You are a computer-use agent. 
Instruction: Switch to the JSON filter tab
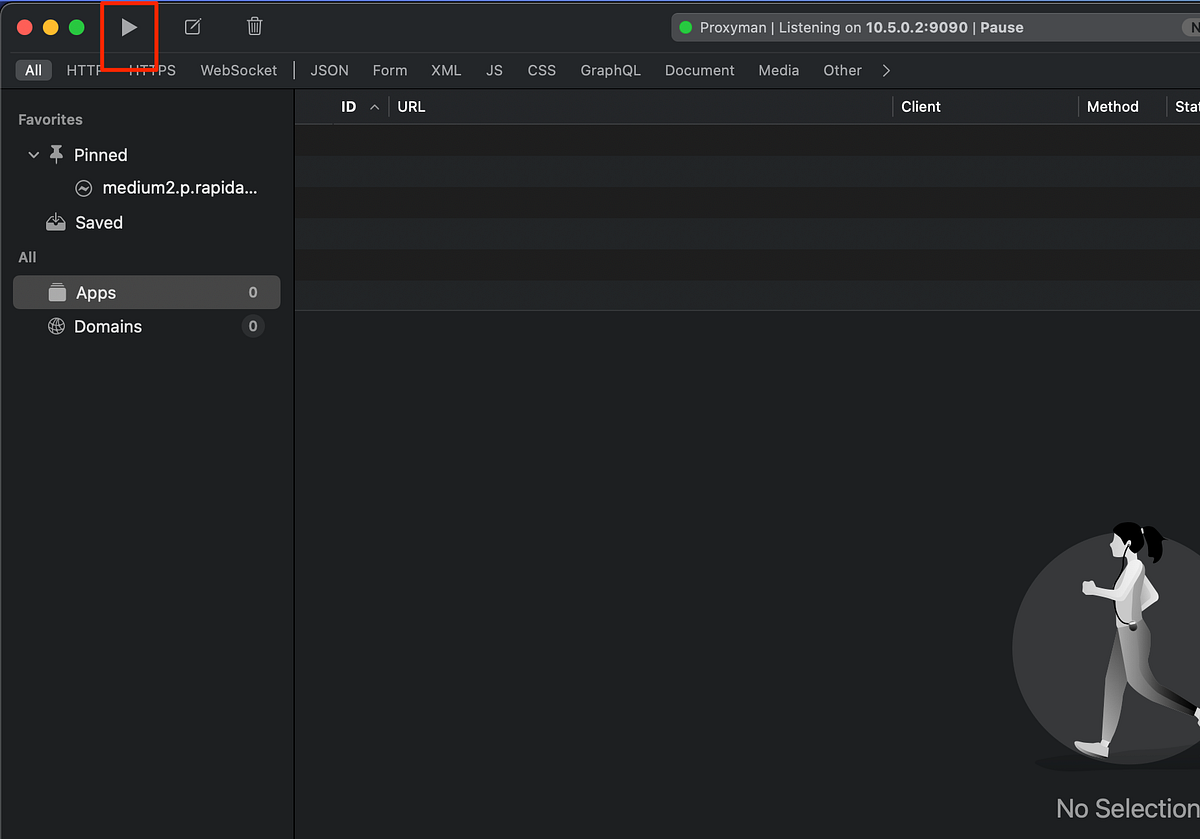click(x=329, y=70)
